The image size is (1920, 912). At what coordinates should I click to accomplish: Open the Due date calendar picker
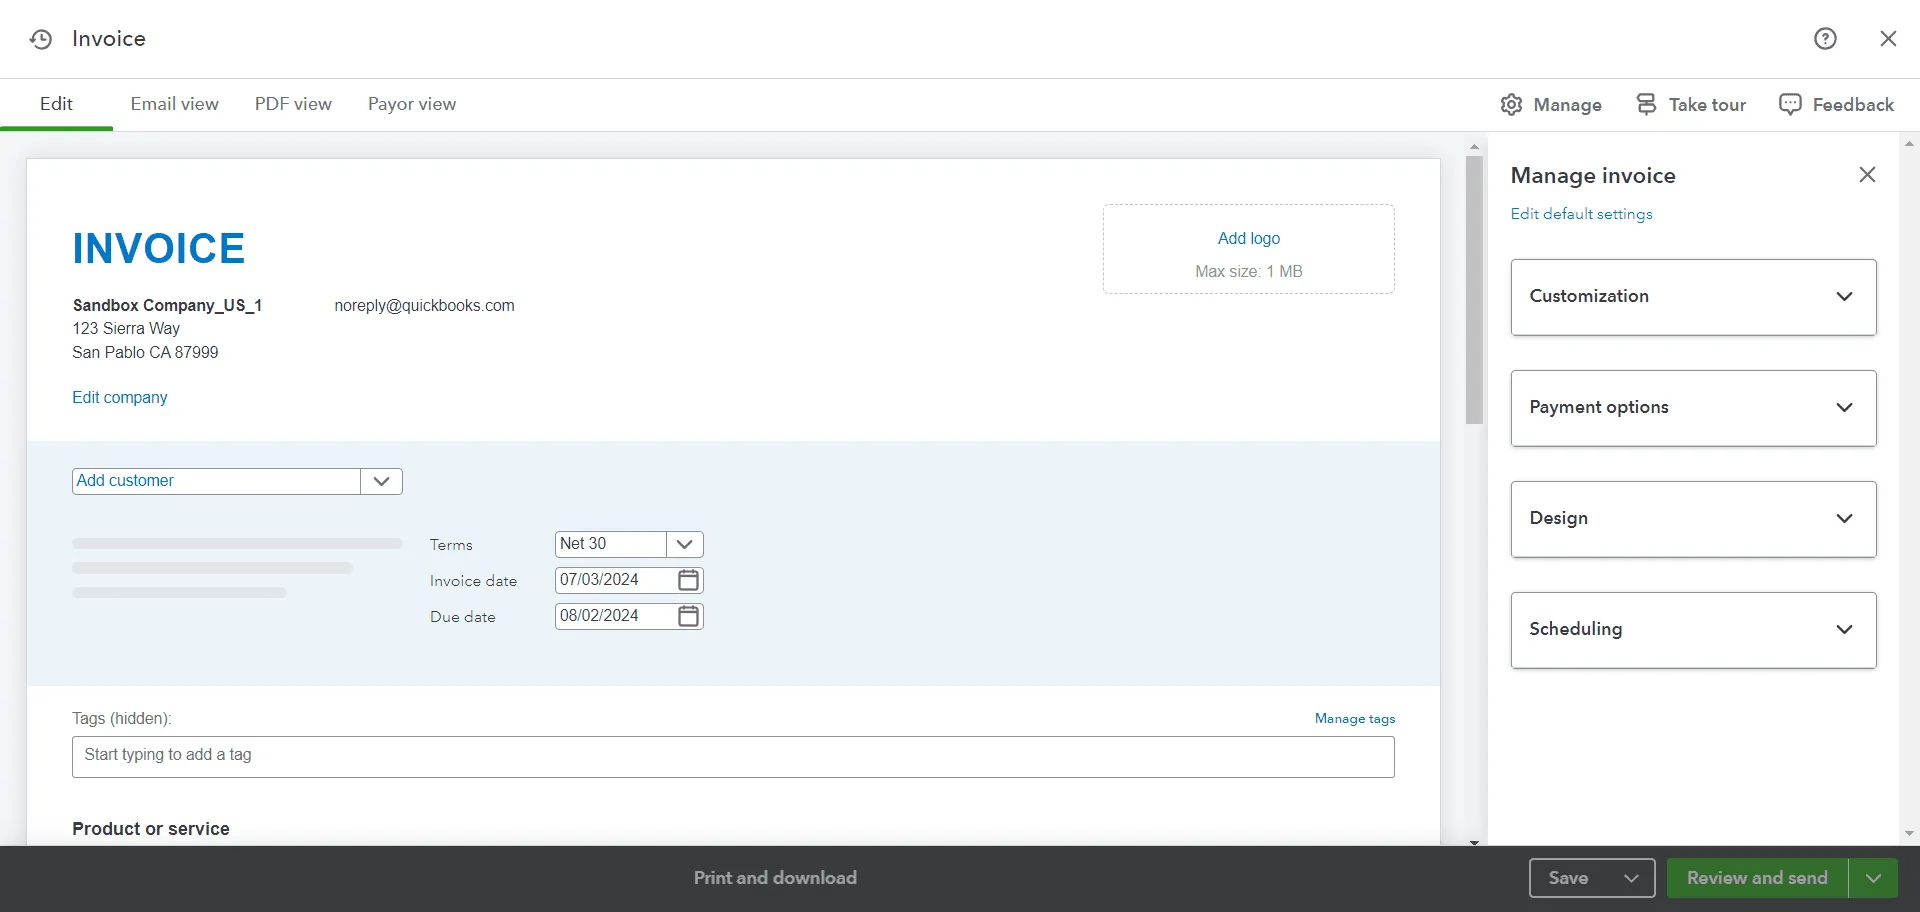point(687,616)
